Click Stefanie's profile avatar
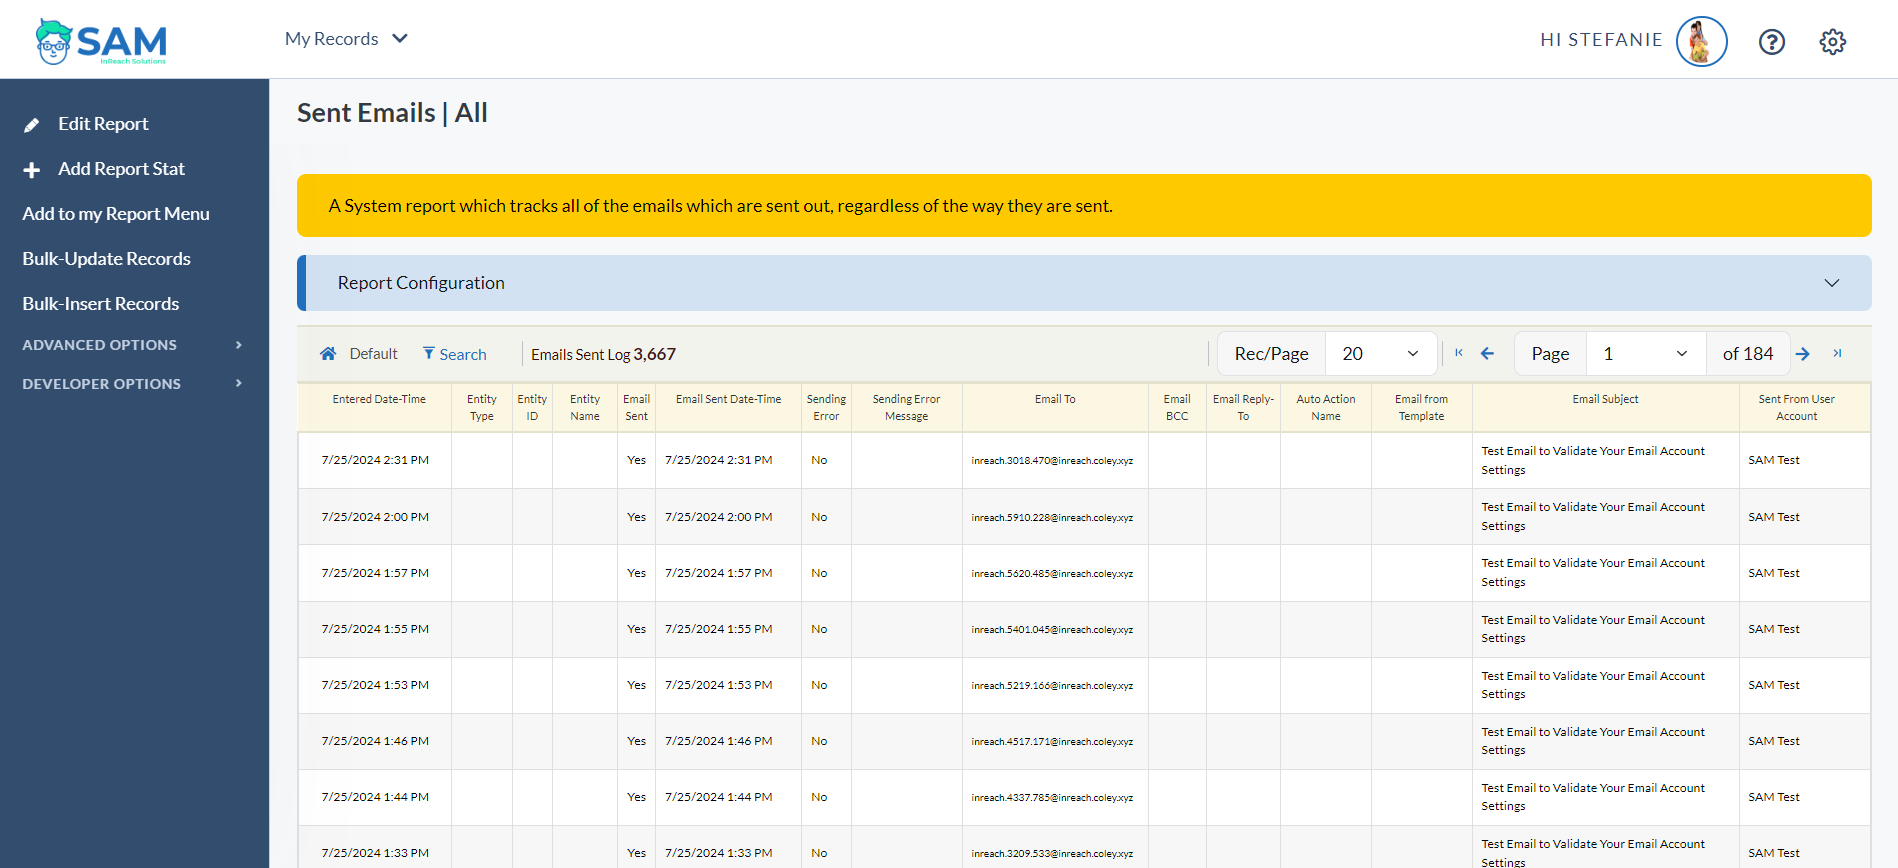Screen dimensions: 1898x868 click(1701, 41)
